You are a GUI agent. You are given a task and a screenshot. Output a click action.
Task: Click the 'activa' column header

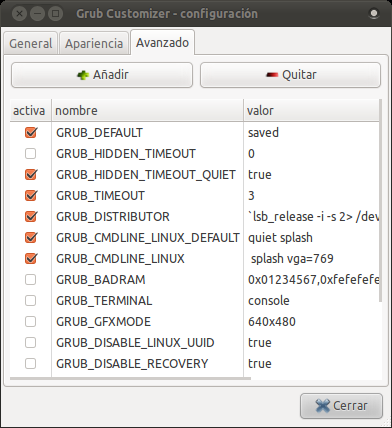[x=31, y=110]
